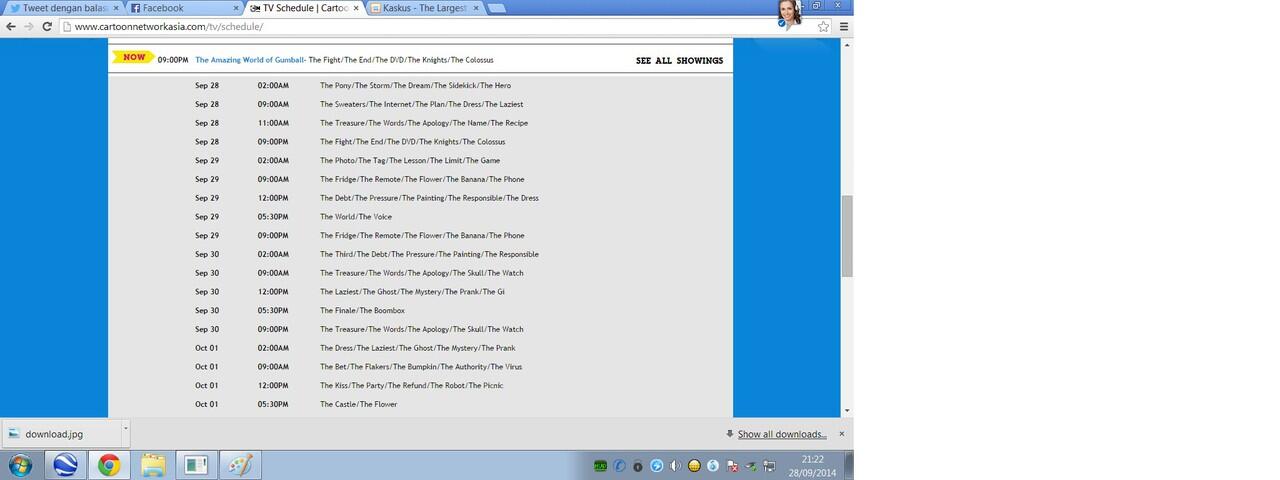1280x480 pixels.
Task: Click the scrollbar up arrow
Action: click(x=847, y=43)
